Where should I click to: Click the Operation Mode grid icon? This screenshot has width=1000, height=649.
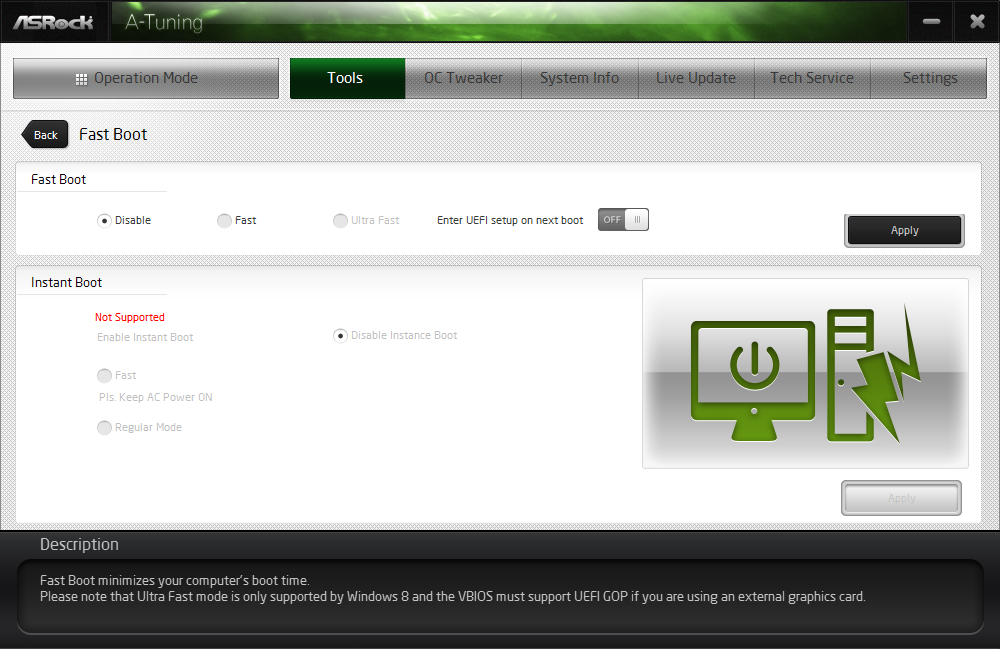point(81,79)
